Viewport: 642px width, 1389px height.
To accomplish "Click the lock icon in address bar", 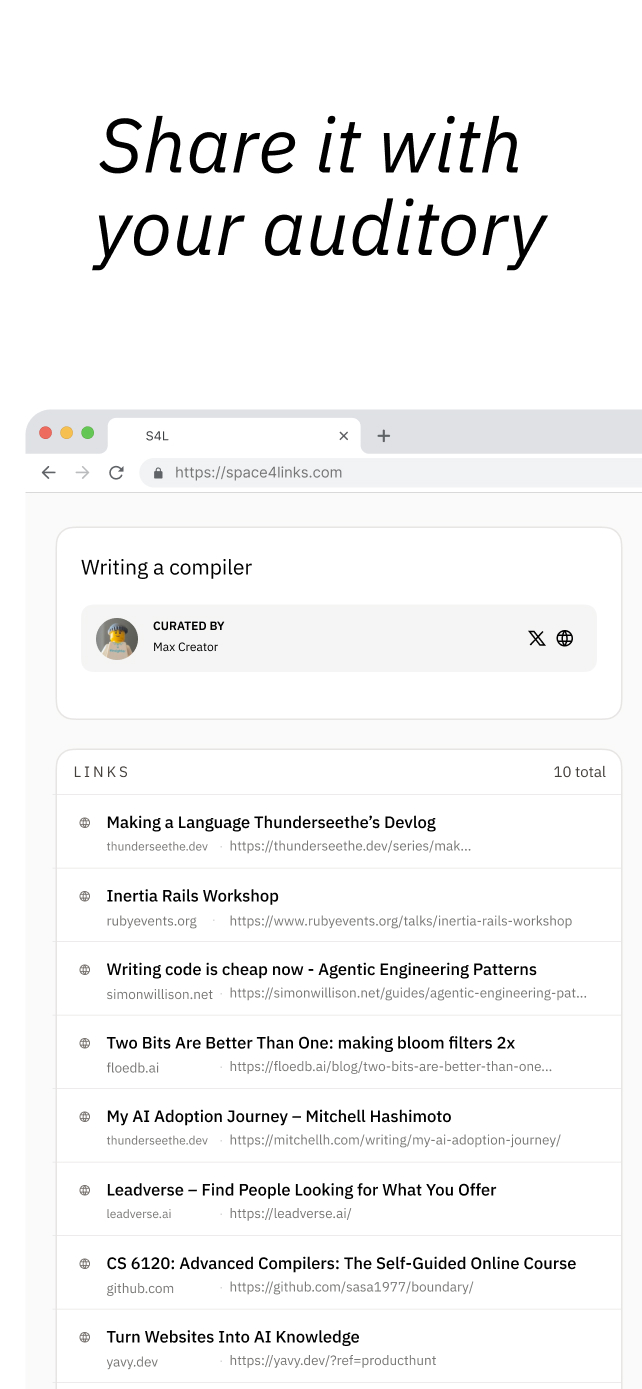I will (x=158, y=473).
